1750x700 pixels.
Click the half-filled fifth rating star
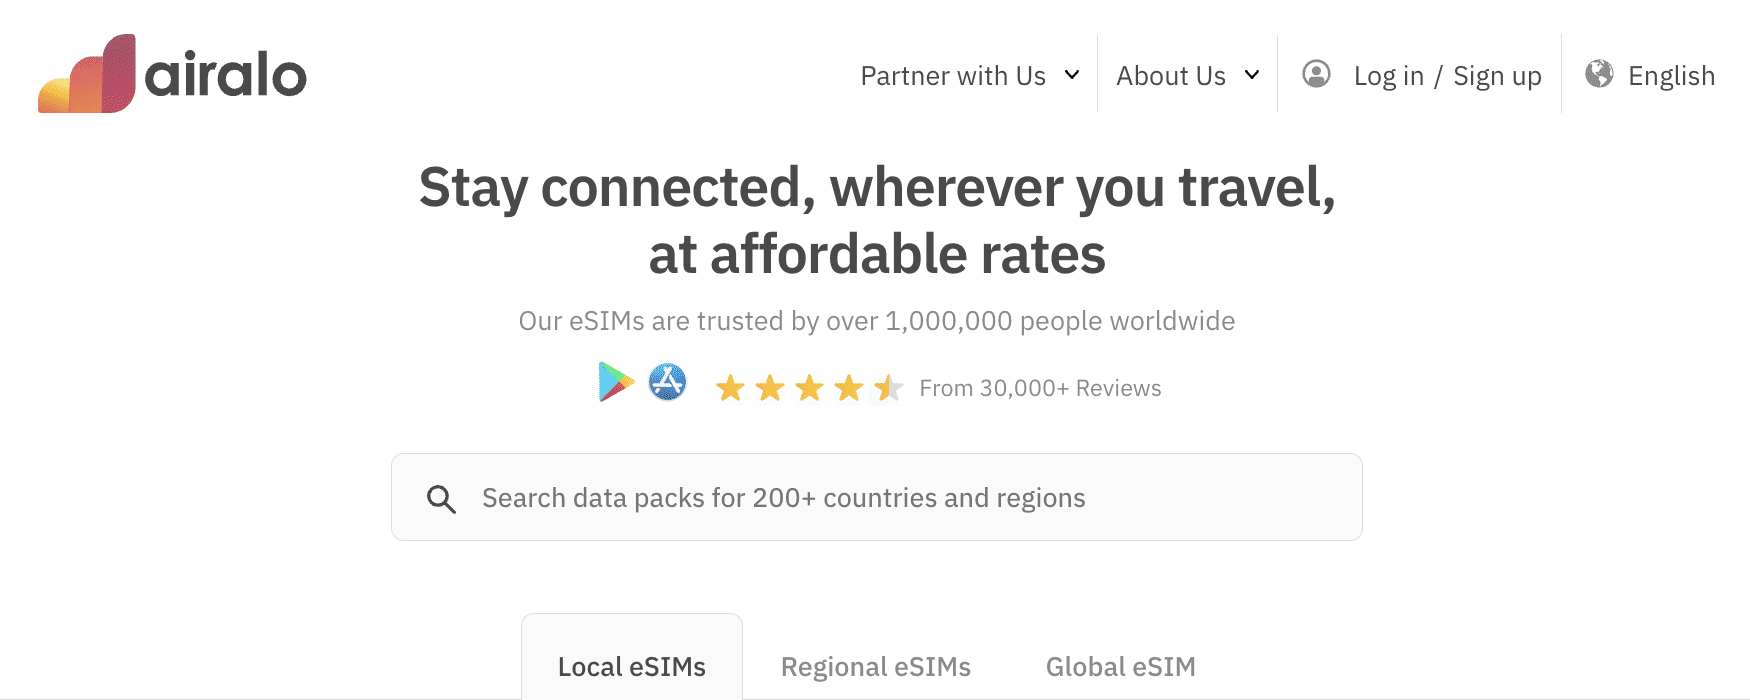point(888,388)
